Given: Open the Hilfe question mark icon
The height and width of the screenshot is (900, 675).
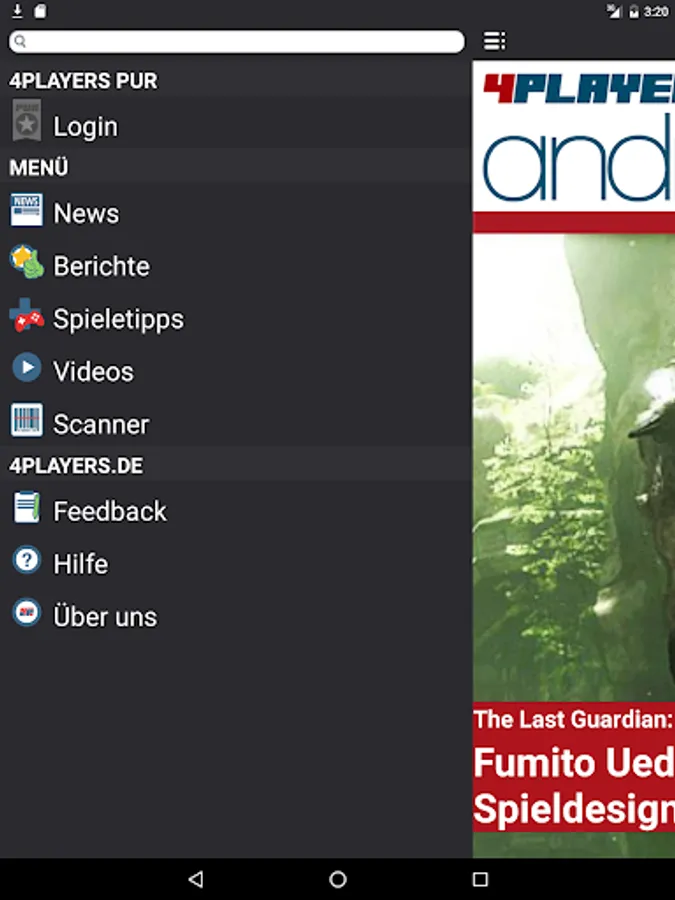Looking at the screenshot, I should point(27,560).
